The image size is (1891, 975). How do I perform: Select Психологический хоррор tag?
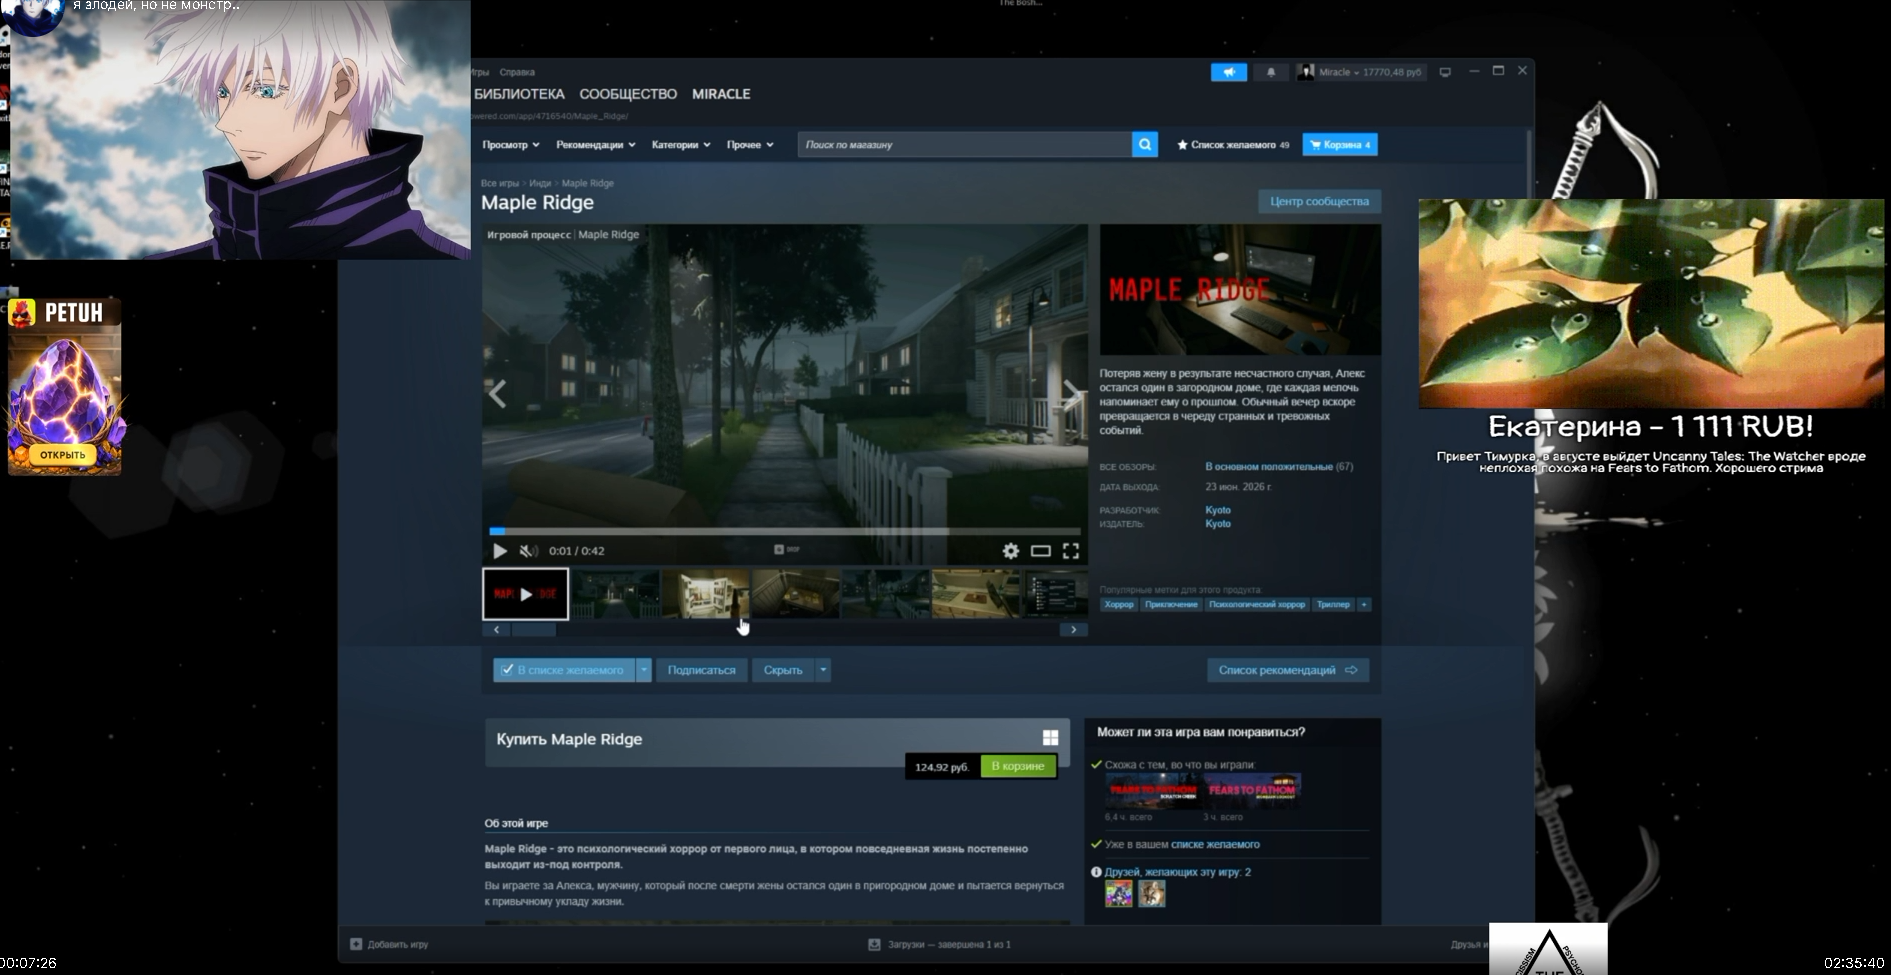1257,605
